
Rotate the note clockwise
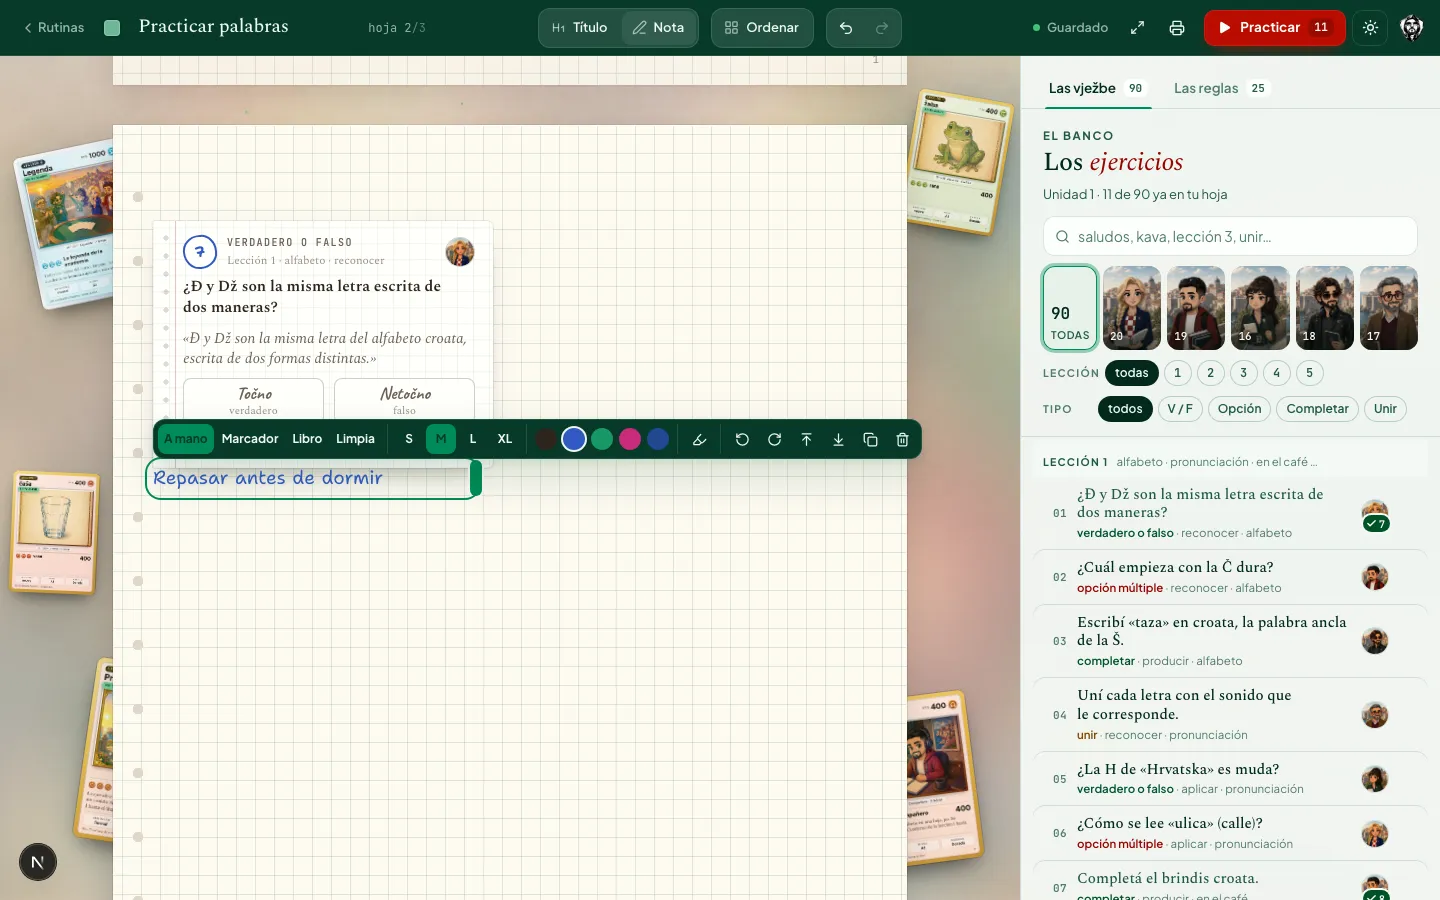click(774, 440)
